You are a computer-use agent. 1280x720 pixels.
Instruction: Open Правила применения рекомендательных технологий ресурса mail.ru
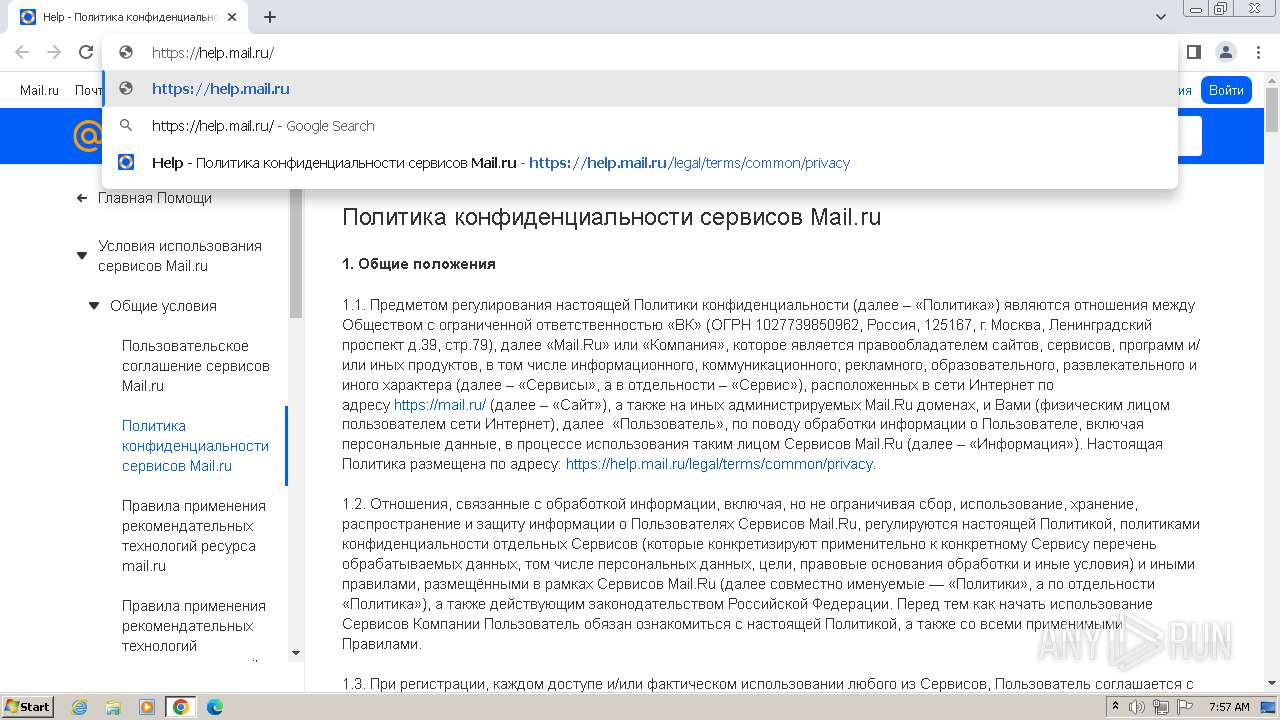click(x=194, y=536)
